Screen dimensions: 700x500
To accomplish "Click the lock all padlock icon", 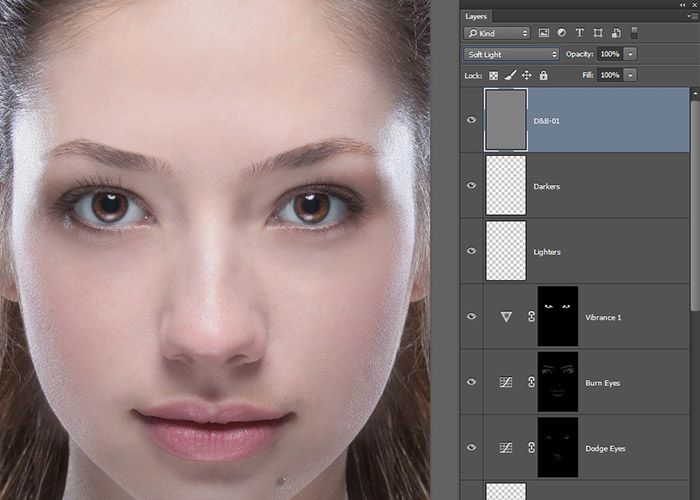I will pyautogui.click(x=543, y=75).
